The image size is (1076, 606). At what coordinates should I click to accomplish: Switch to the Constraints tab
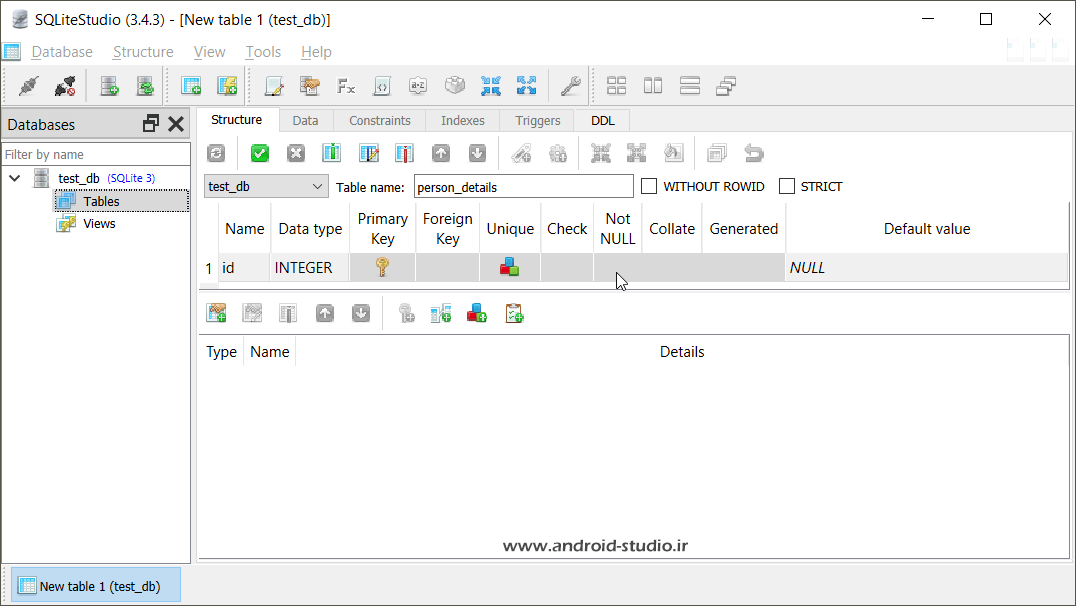pos(379,121)
